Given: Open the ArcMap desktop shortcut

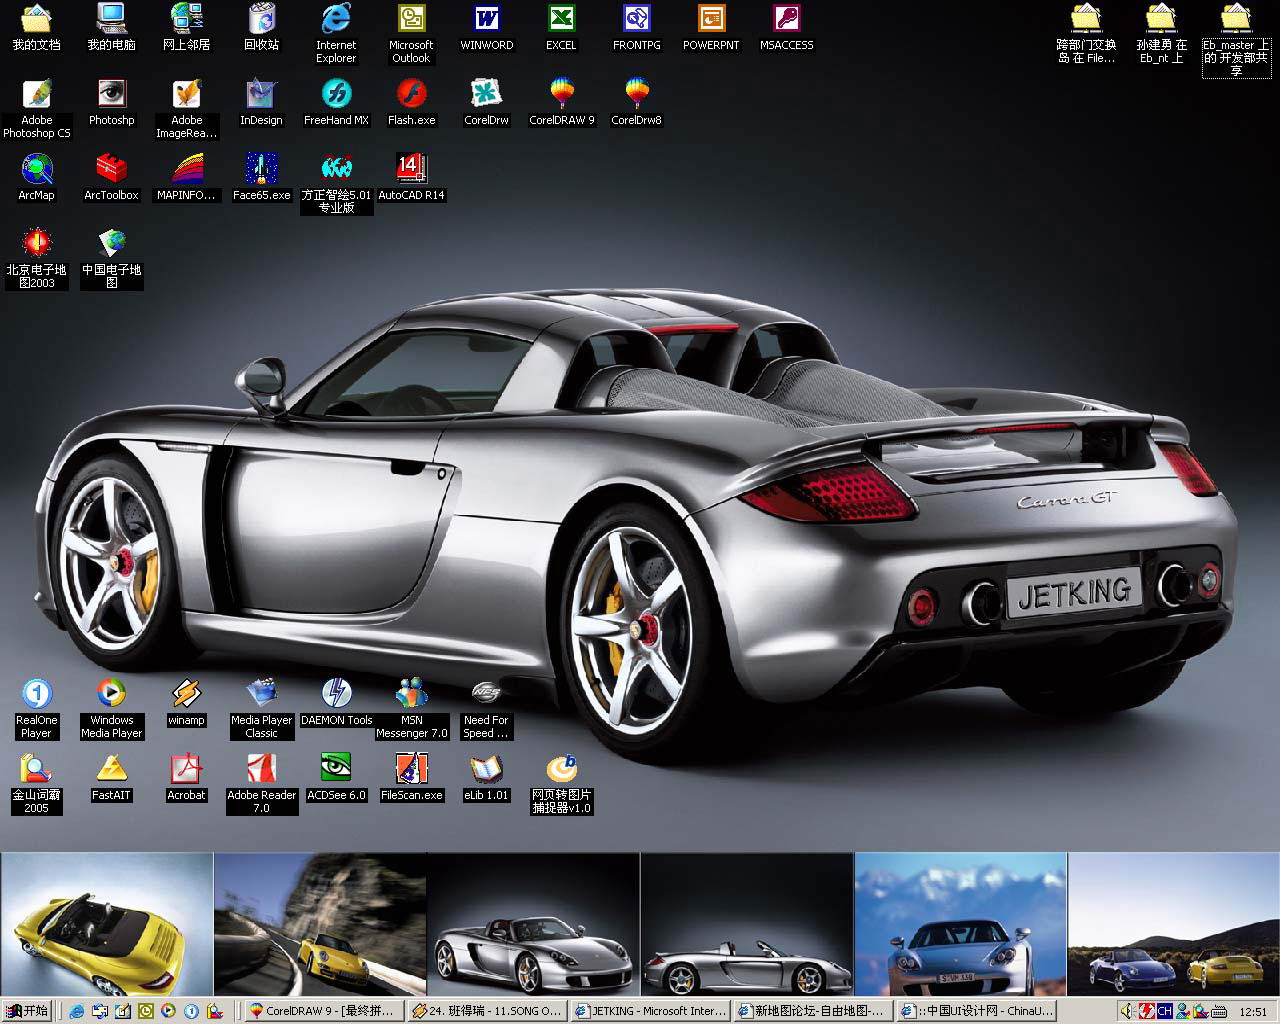Looking at the screenshot, I should click(37, 169).
